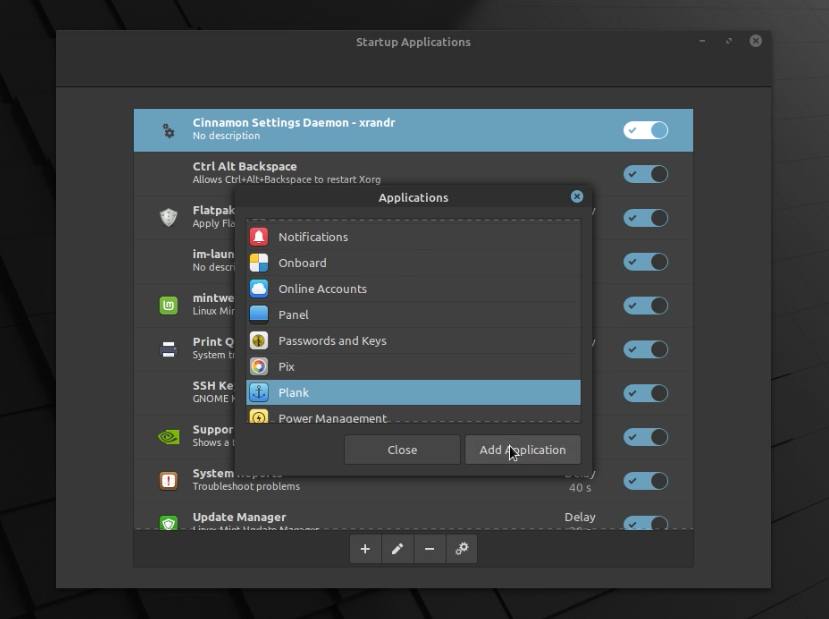Click the Flatpak shield icon

click(168, 217)
